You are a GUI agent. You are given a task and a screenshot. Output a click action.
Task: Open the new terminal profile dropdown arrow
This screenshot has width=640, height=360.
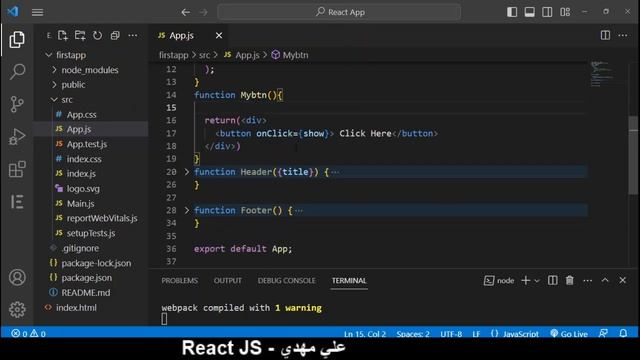point(537,281)
